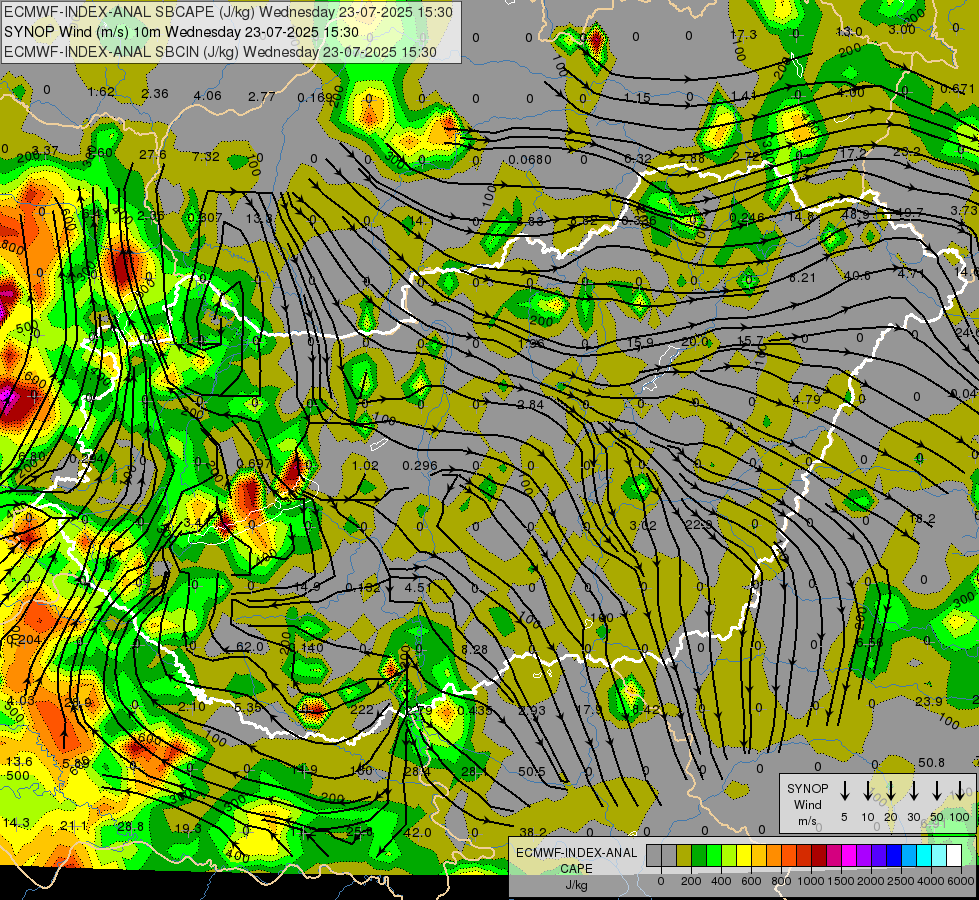Click the wind arrow above the 30 m/s label
This screenshot has width=979, height=900.
point(914,791)
